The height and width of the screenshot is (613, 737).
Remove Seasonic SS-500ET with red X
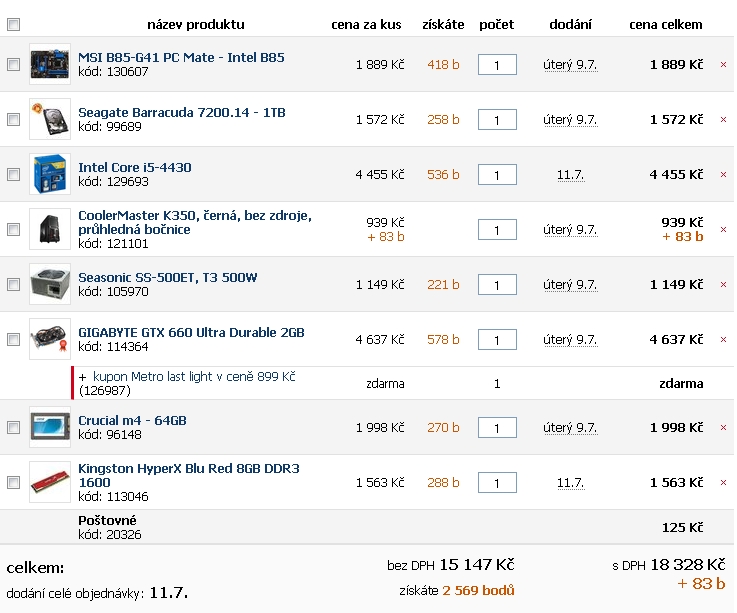[x=723, y=284]
